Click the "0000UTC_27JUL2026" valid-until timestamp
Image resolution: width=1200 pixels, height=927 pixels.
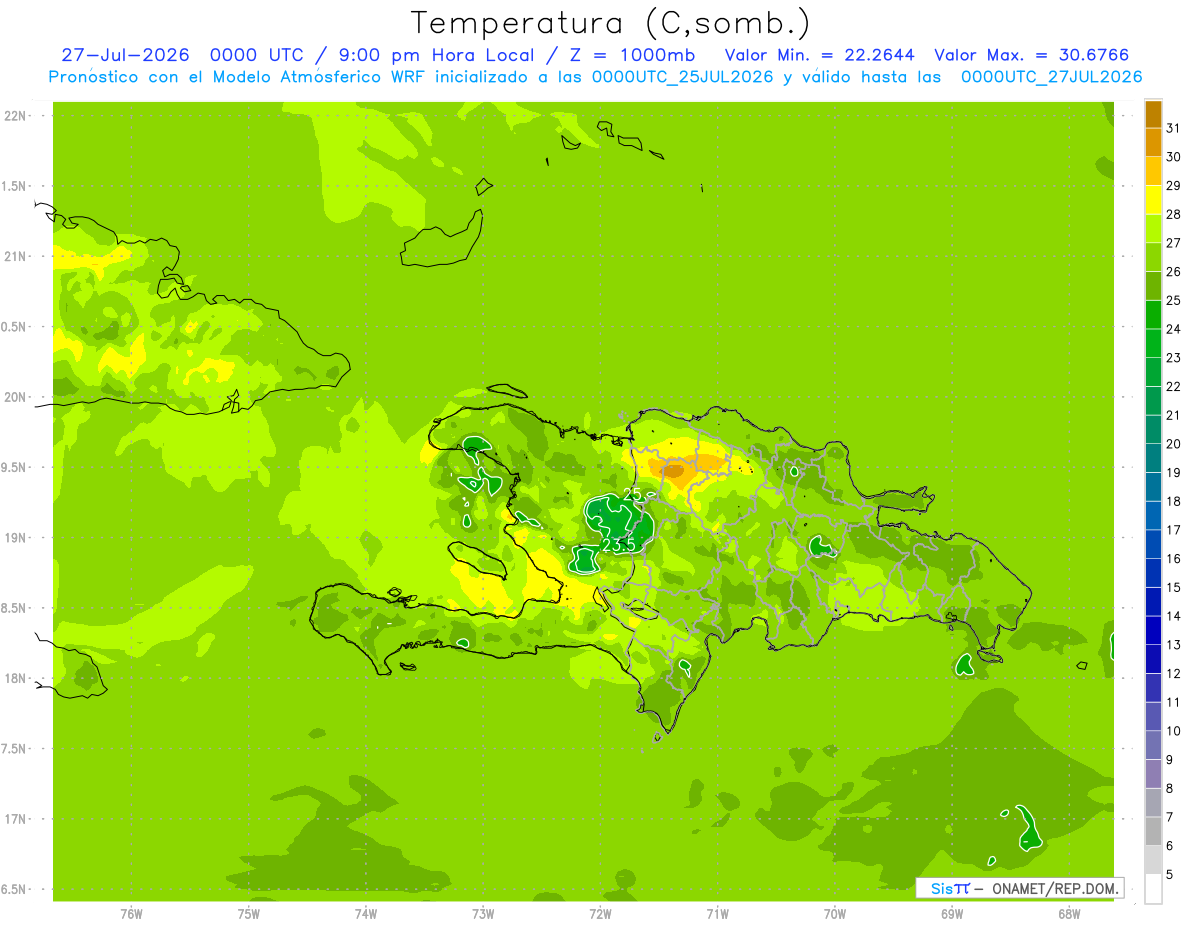(x=1051, y=77)
